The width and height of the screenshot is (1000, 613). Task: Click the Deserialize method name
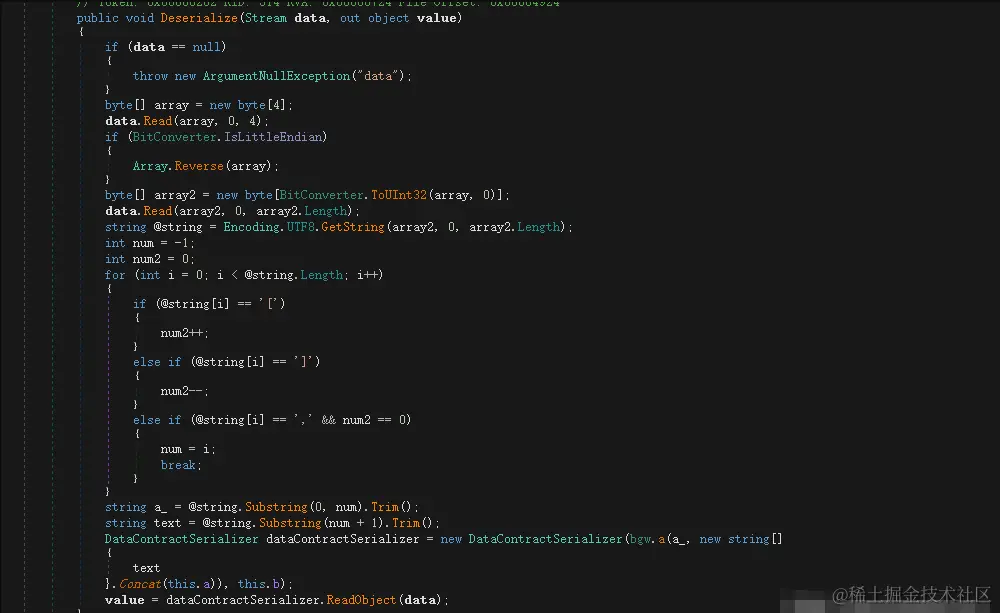[x=199, y=18]
